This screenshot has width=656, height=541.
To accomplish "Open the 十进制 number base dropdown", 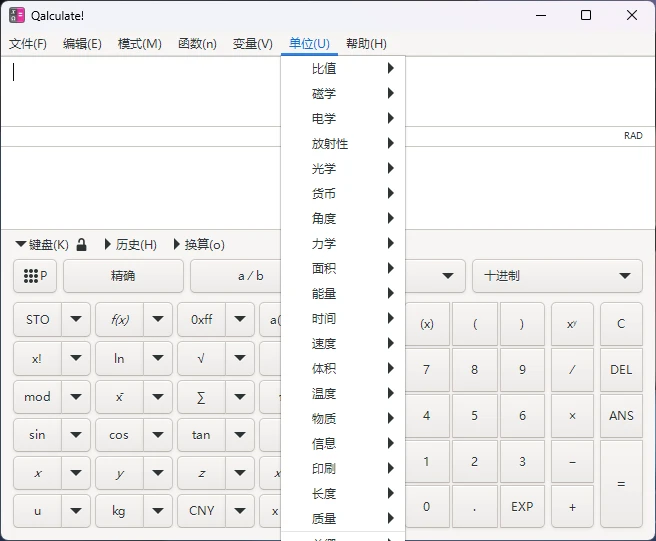I will (557, 276).
